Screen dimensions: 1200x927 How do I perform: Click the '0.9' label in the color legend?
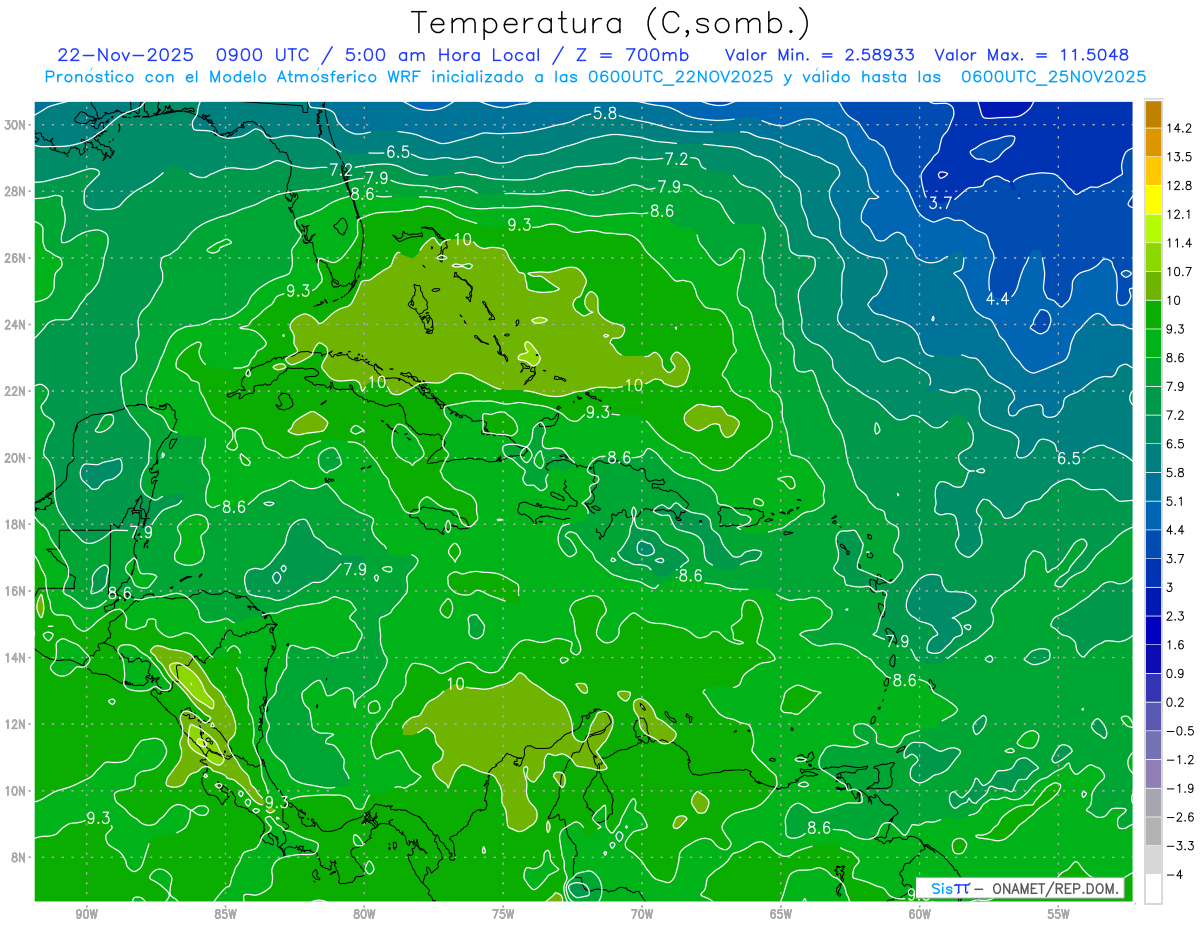1175,673
